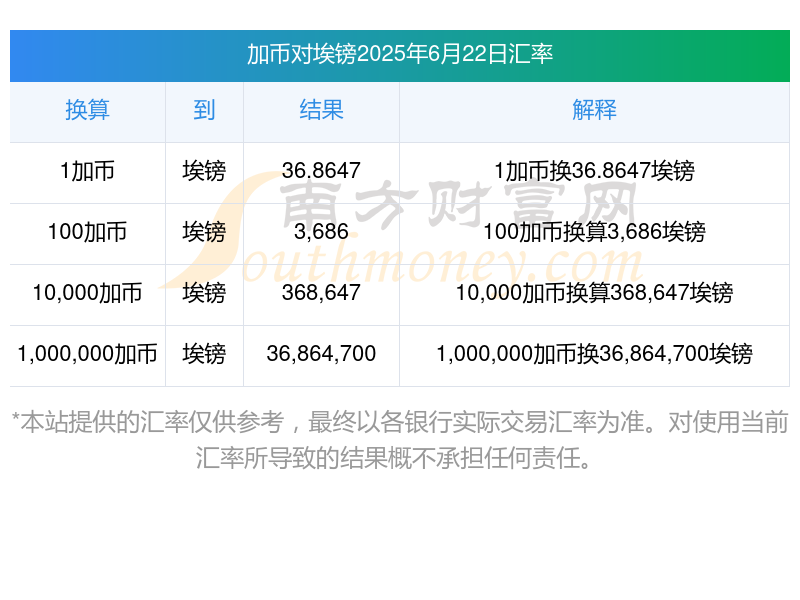Click explanation 1,000,000加币换36,864,700埃镑
The image size is (800, 600).
click(594, 354)
